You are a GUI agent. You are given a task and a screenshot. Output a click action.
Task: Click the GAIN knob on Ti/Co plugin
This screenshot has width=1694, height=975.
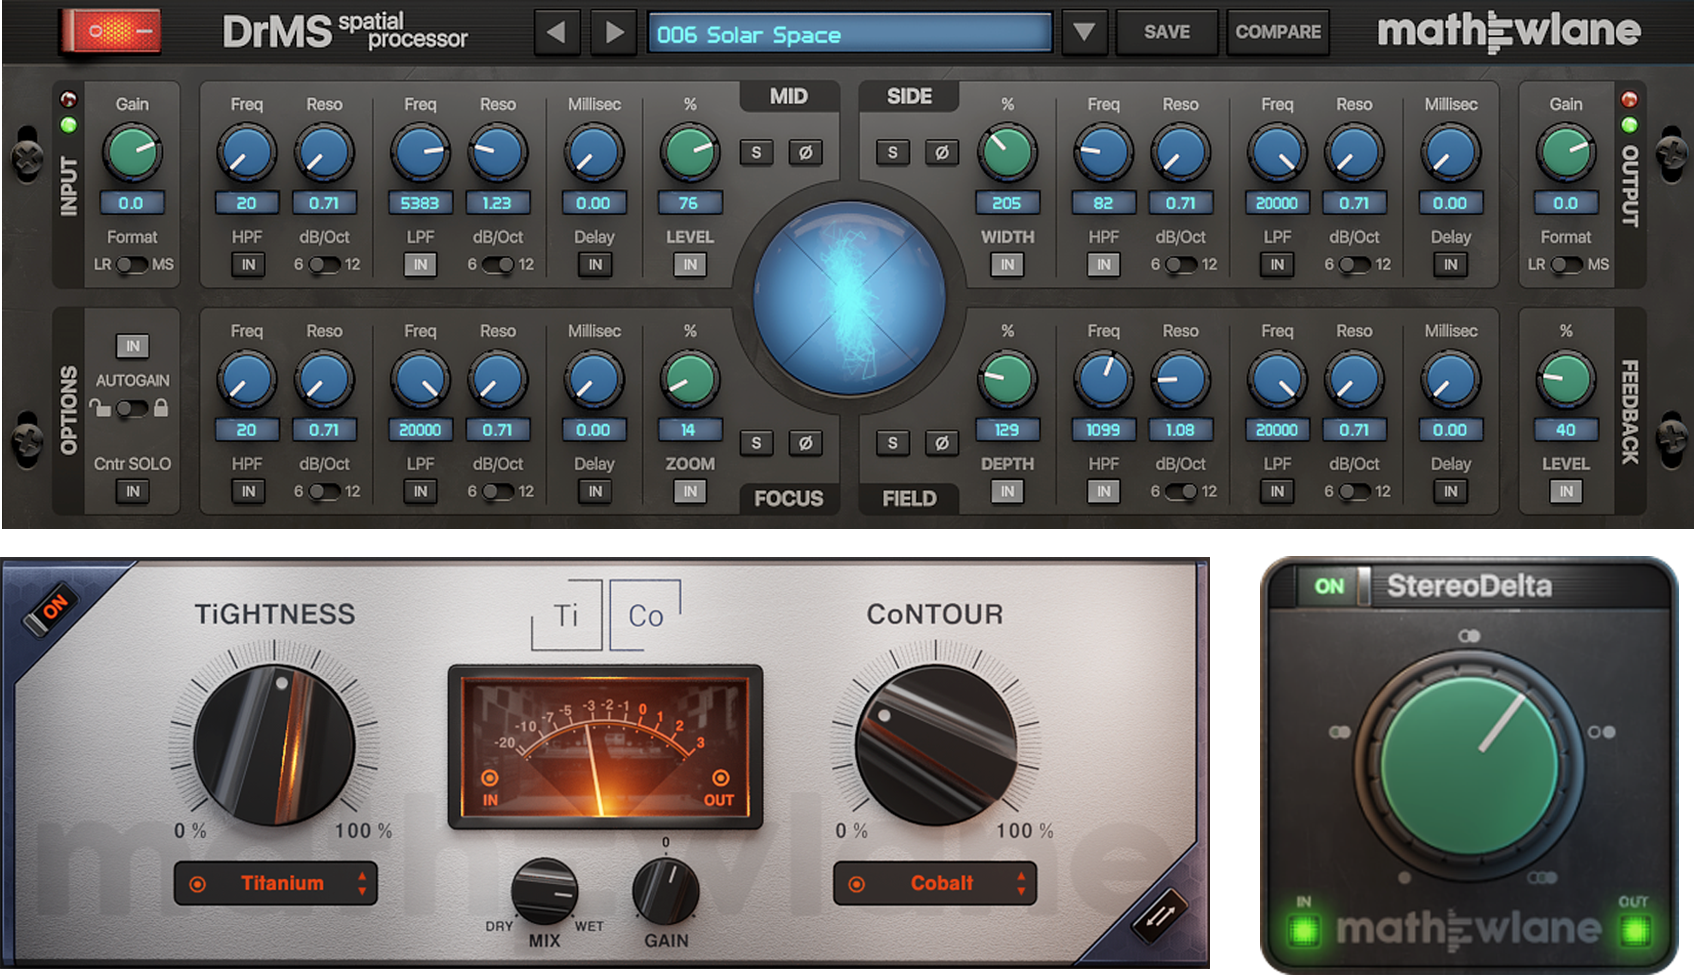666,890
